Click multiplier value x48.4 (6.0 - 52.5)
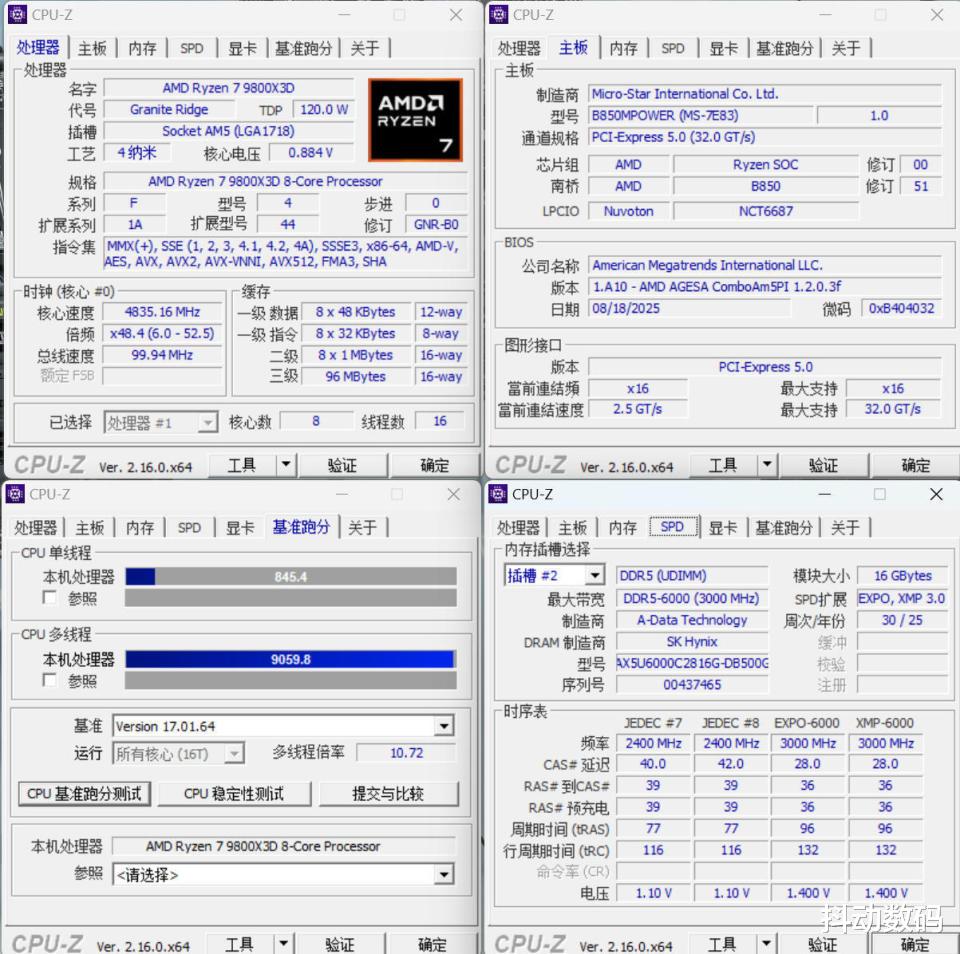 [162, 334]
